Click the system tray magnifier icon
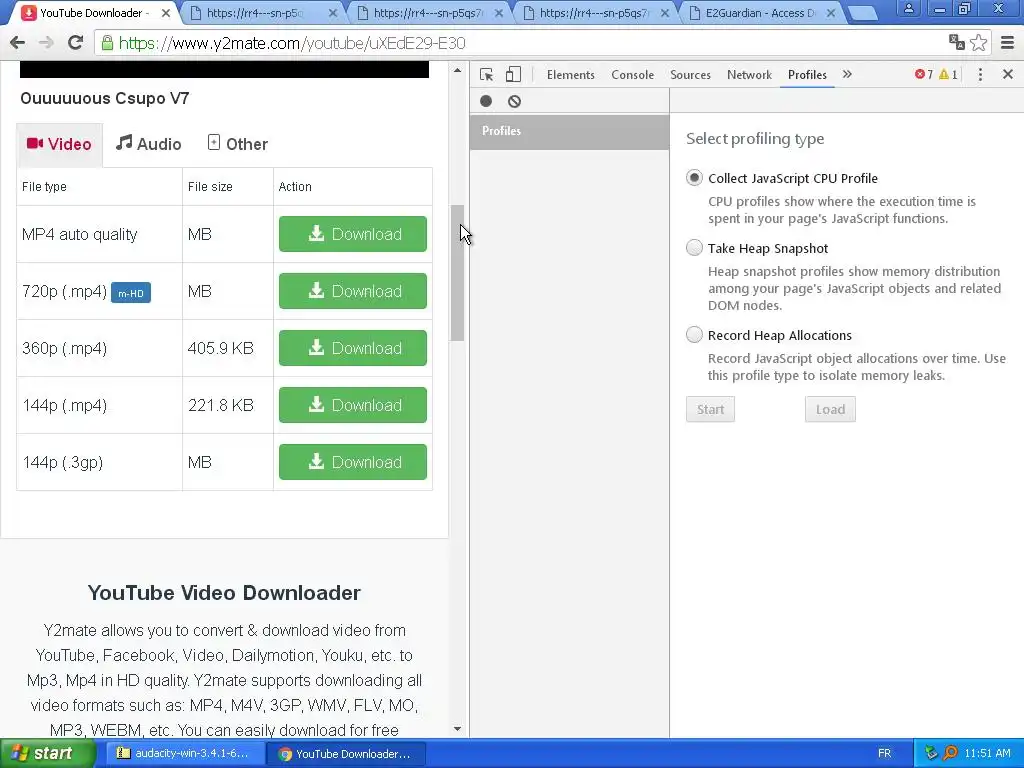This screenshot has height=768, width=1024. (x=950, y=753)
